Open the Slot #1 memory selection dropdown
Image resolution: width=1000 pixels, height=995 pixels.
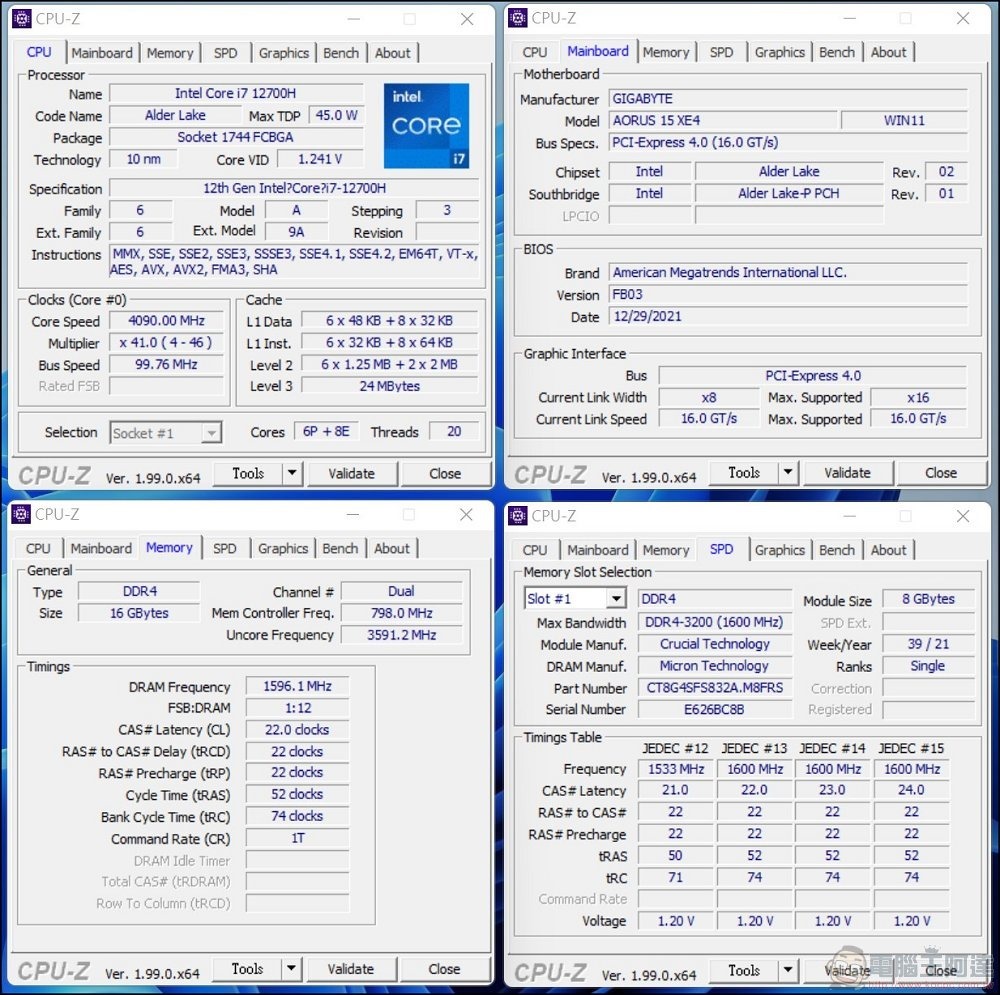[x=614, y=597]
